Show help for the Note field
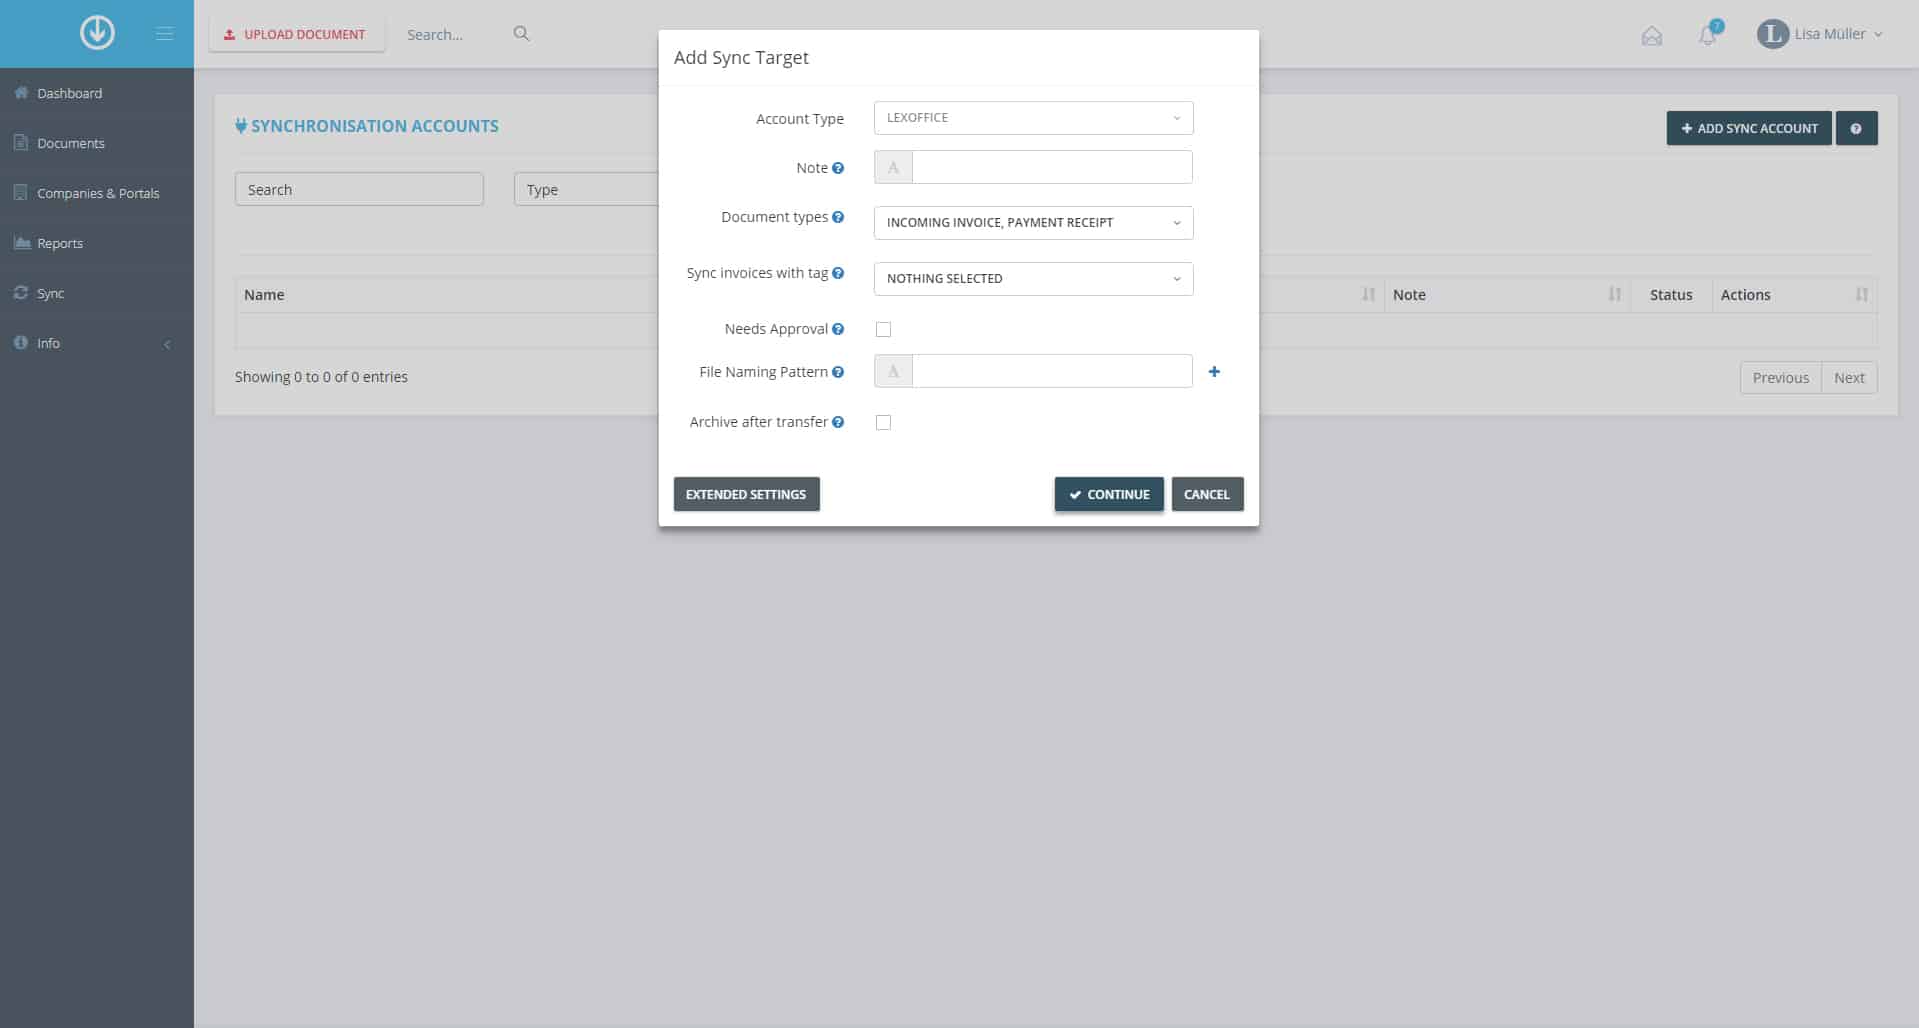This screenshot has width=1919, height=1028. point(838,168)
